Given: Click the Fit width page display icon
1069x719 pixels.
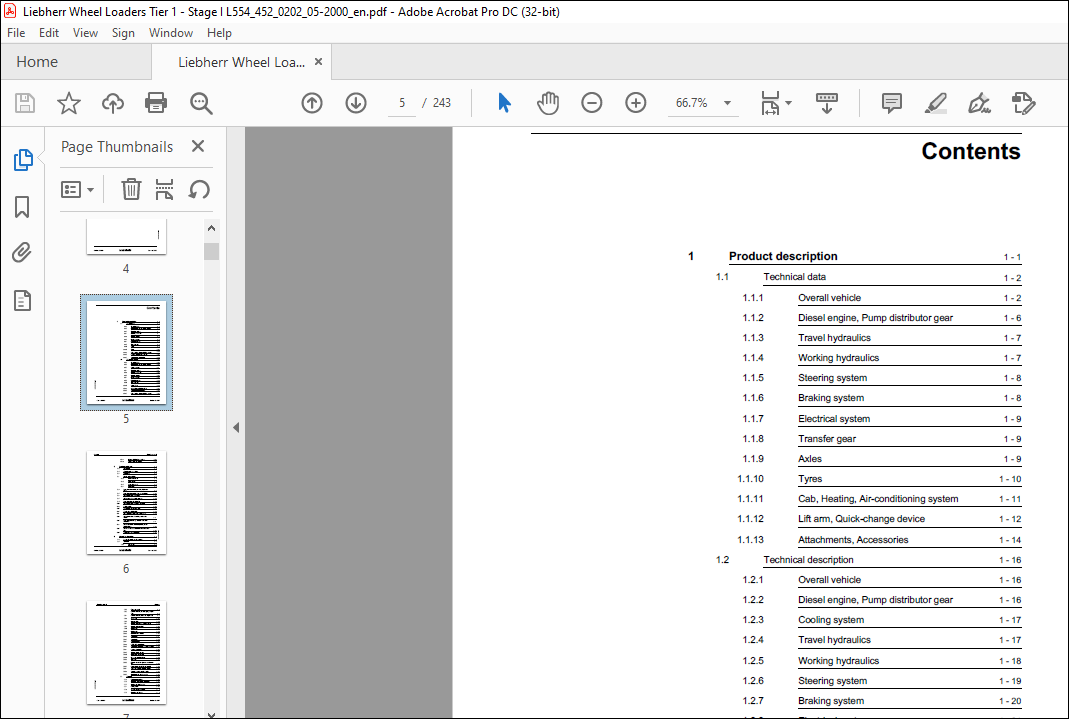Looking at the screenshot, I should (770, 103).
